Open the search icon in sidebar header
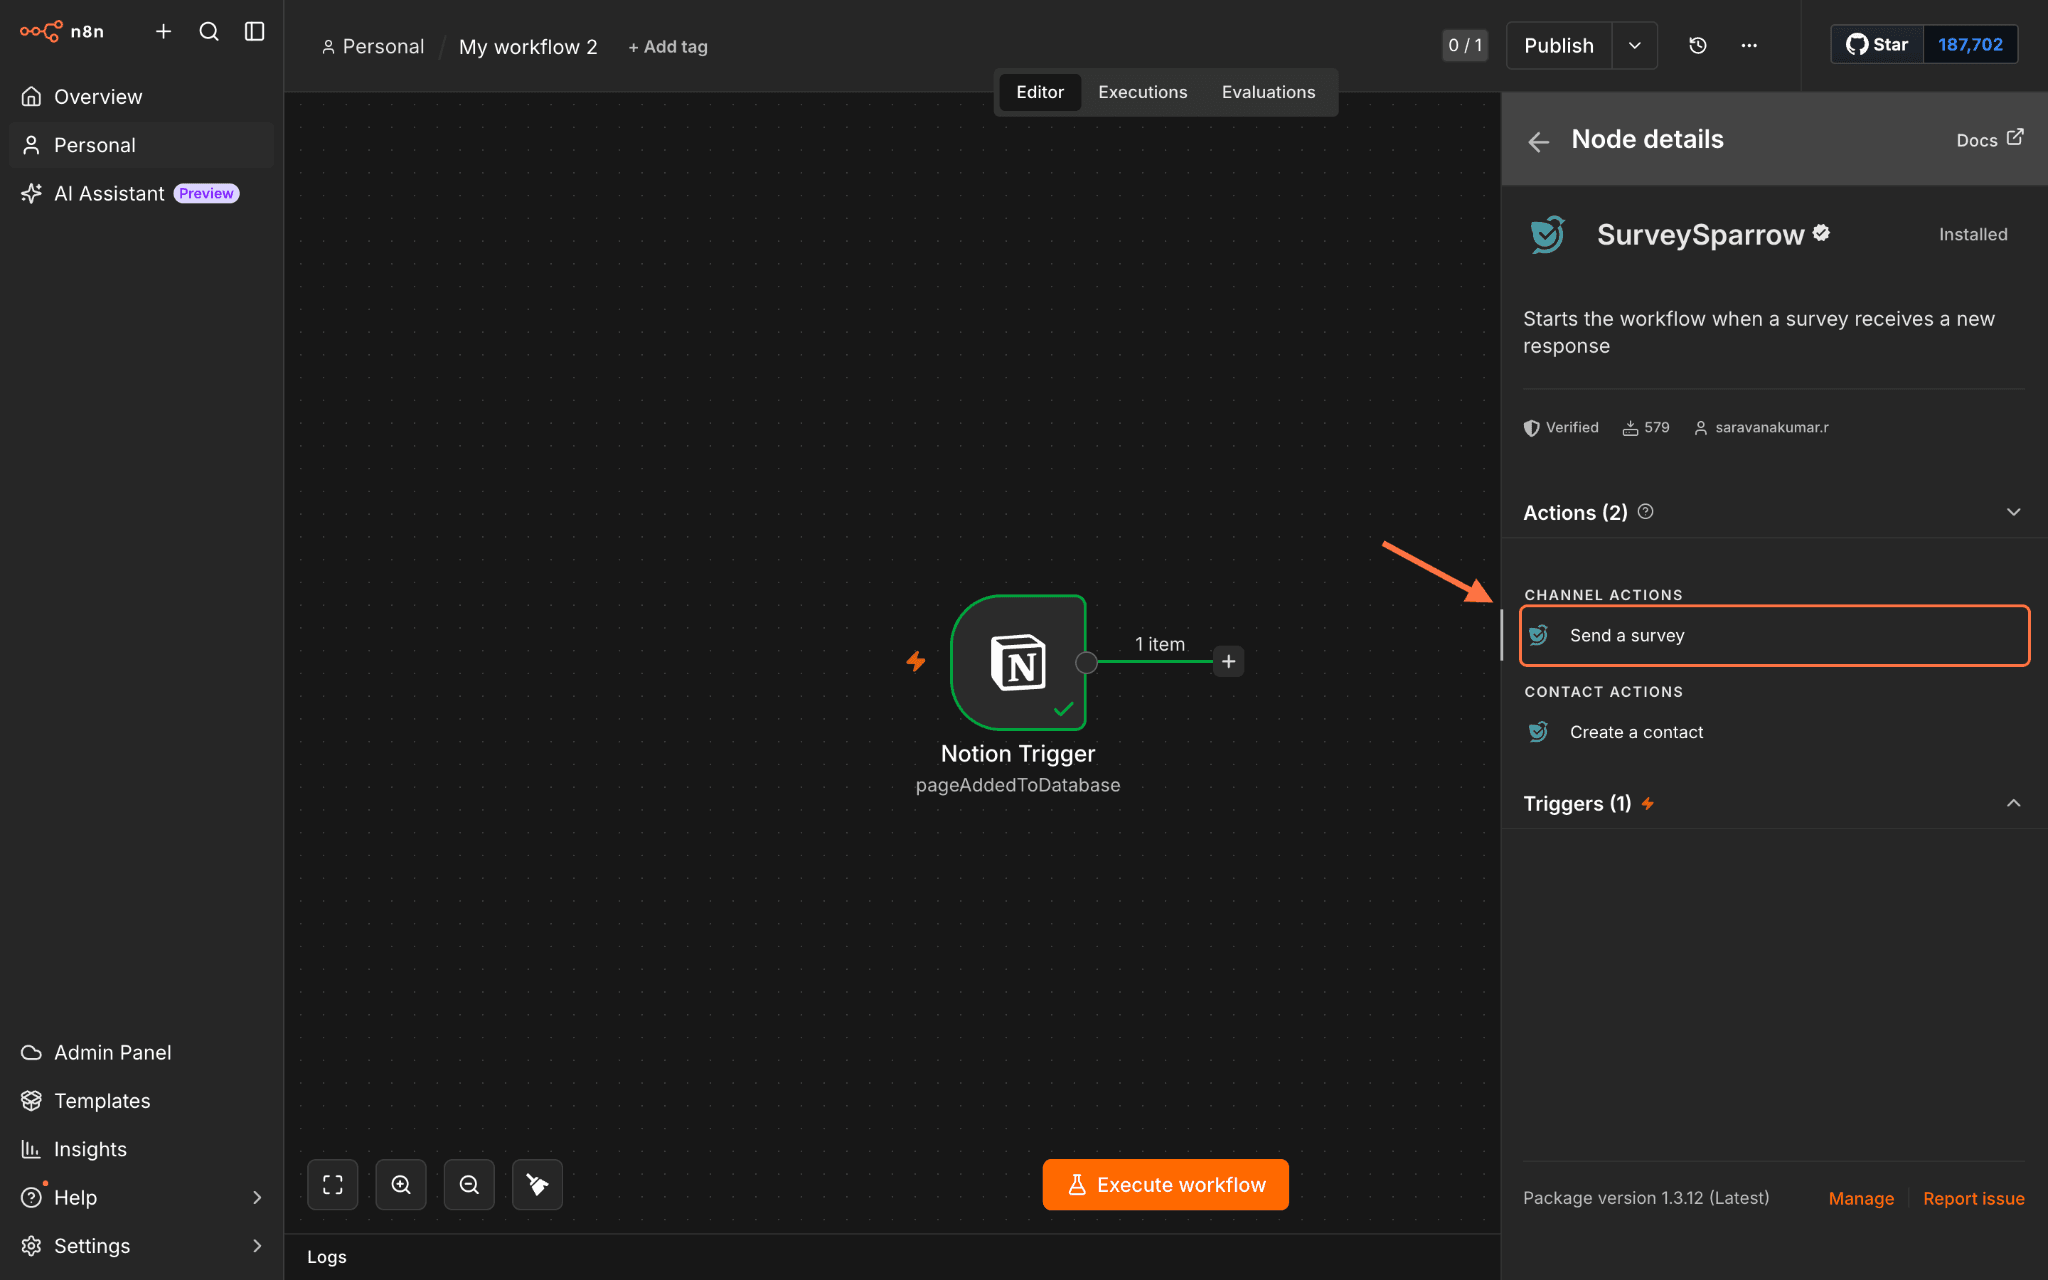The image size is (2048, 1280). pos(209,32)
